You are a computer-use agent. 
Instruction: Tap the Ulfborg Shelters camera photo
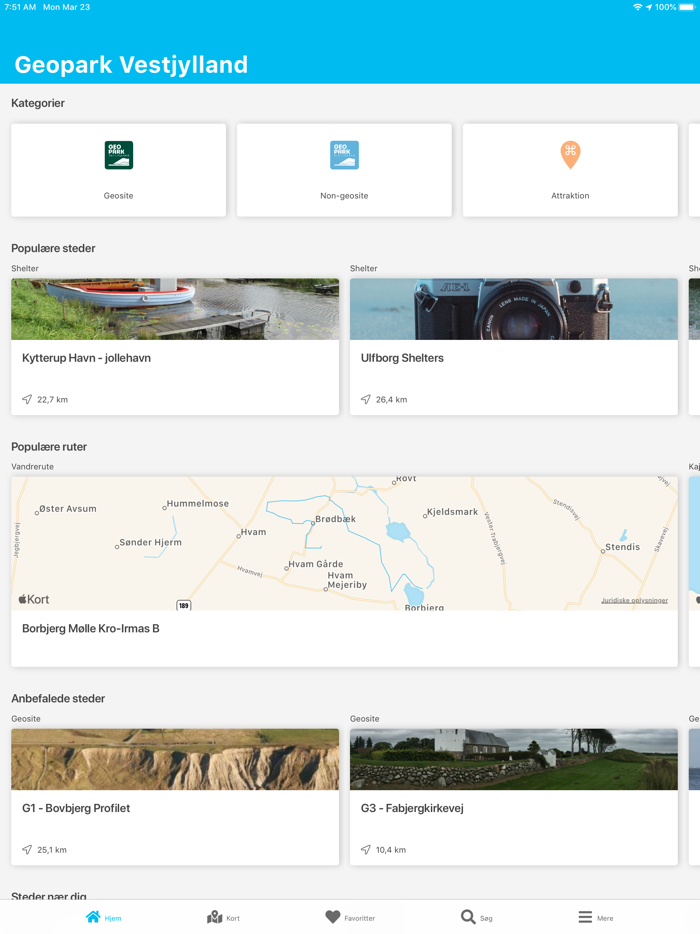(x=514, y=309)
